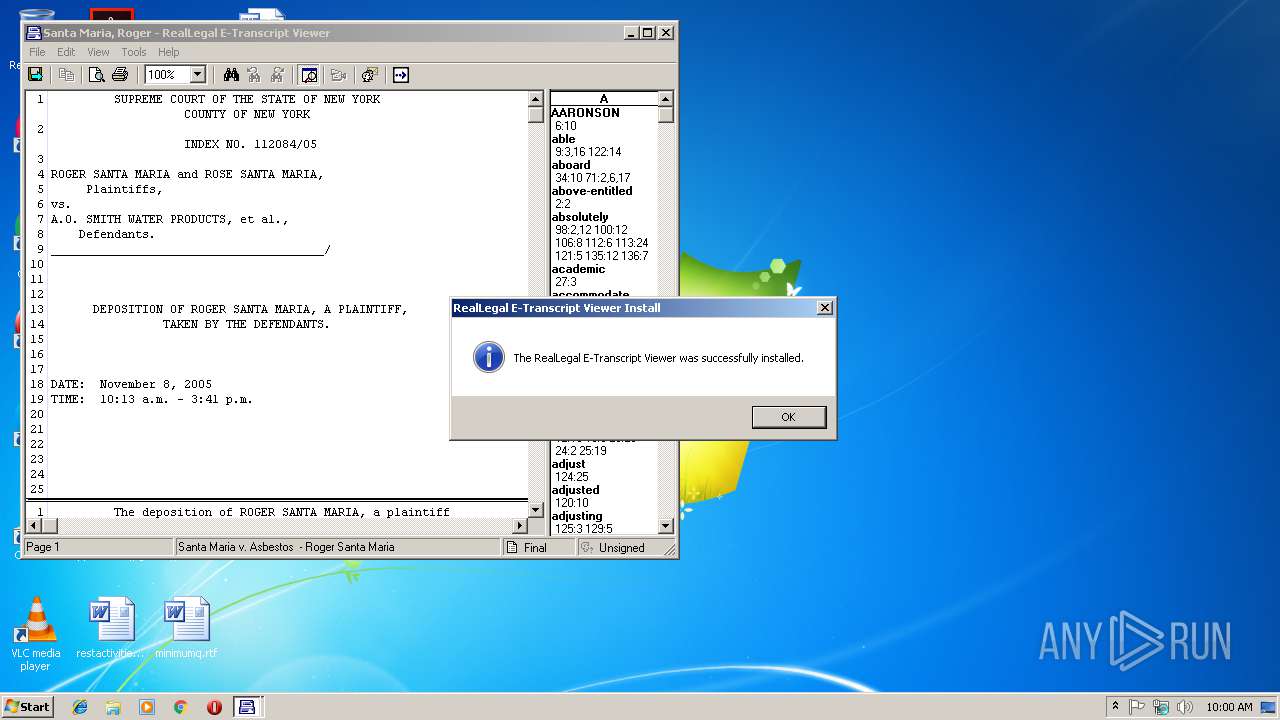Select index word 'absolutely'
This screenshot has width=1280, height=720.
coord(580,217)
